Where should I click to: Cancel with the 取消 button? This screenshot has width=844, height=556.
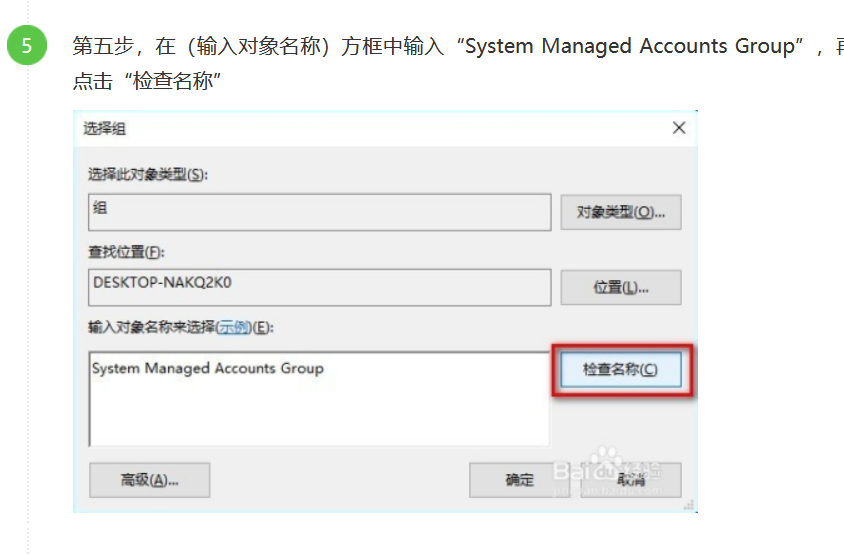631,480
